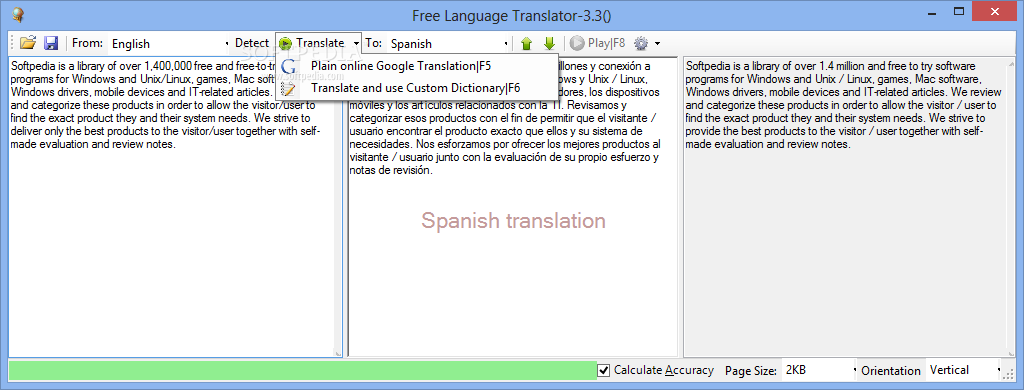Expand the gear settings dropdown arrow

click(x=657, y=44)
